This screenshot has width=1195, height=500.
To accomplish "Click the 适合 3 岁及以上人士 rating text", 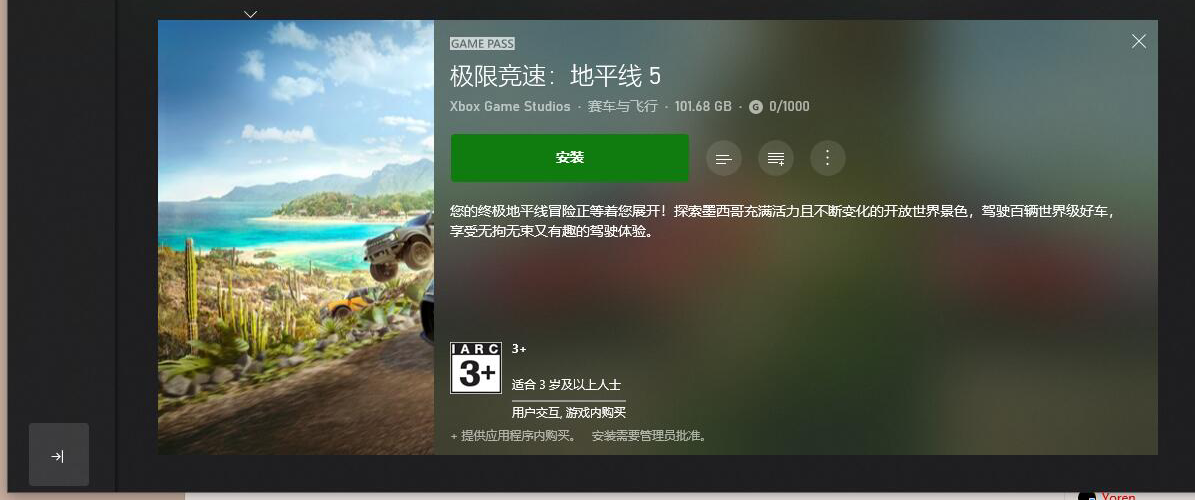I will click(566, 385).
